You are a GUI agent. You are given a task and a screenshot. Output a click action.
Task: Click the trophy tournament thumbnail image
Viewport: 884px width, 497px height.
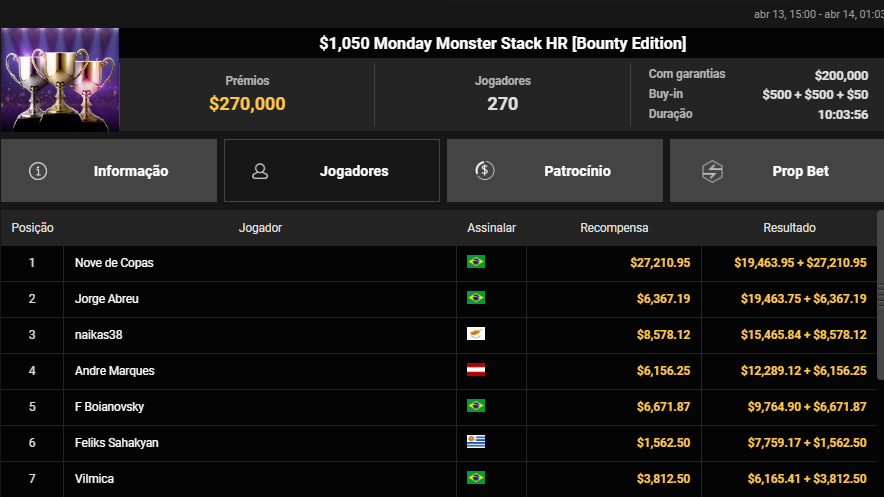(60, 80)
